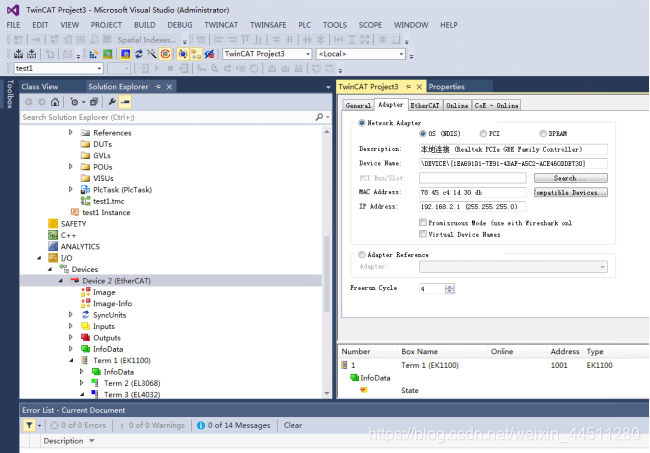Screen dimensions: 650x453
Task: Click Collapse All icon in Solution Explorer
Action: 94,102
